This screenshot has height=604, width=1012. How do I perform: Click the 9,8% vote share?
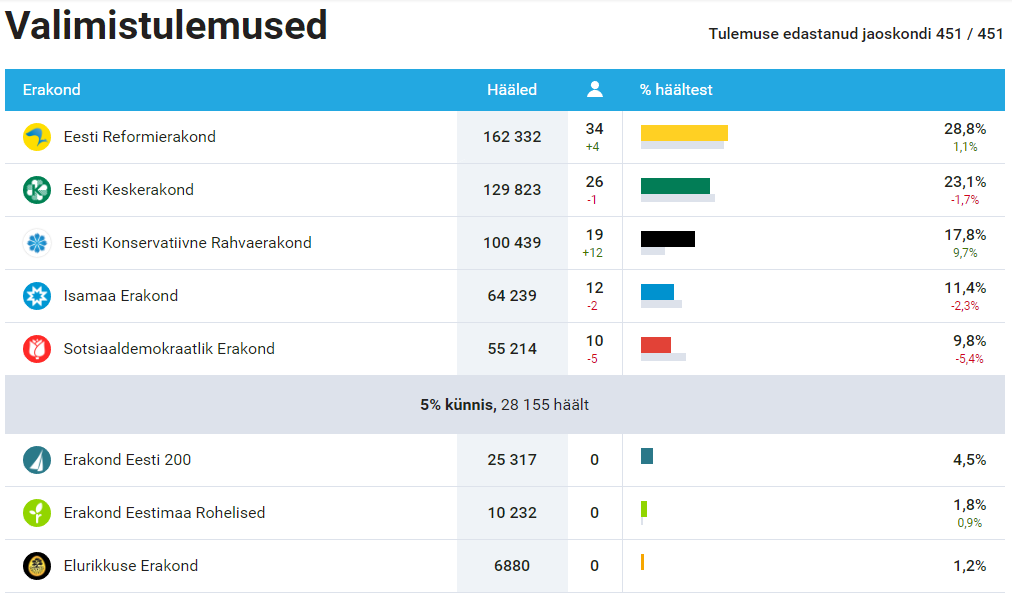click(969, 341)
